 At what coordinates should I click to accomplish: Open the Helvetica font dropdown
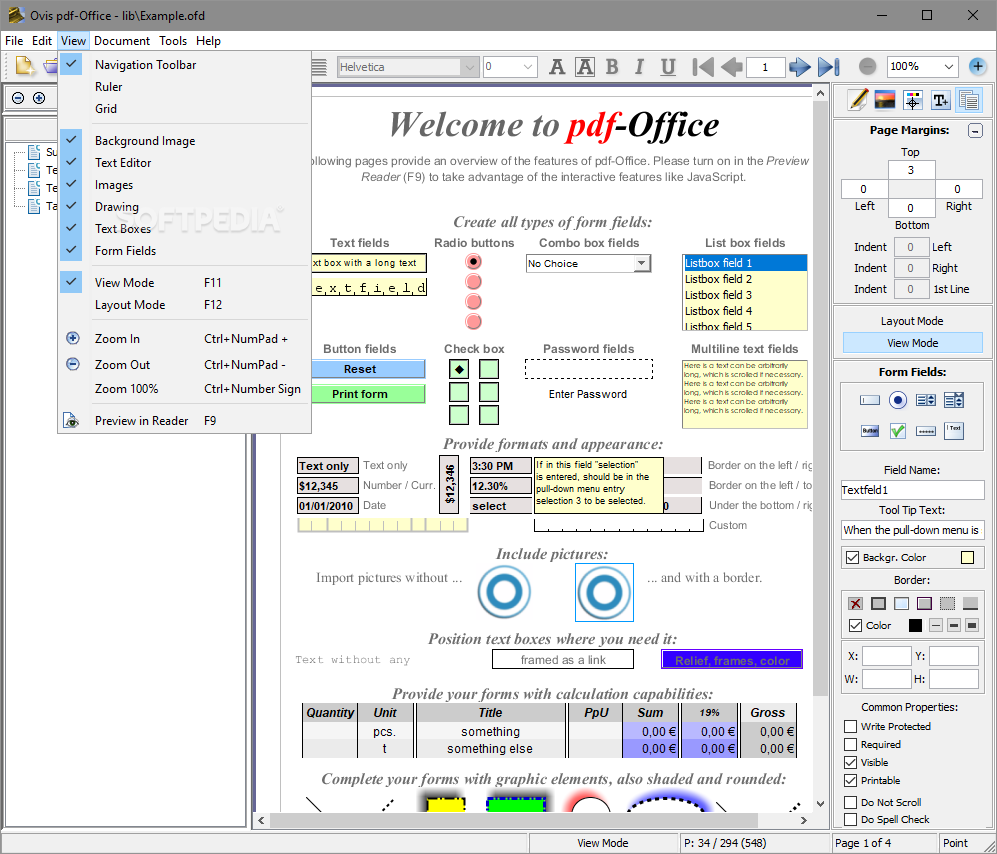(x=469, y=67)
